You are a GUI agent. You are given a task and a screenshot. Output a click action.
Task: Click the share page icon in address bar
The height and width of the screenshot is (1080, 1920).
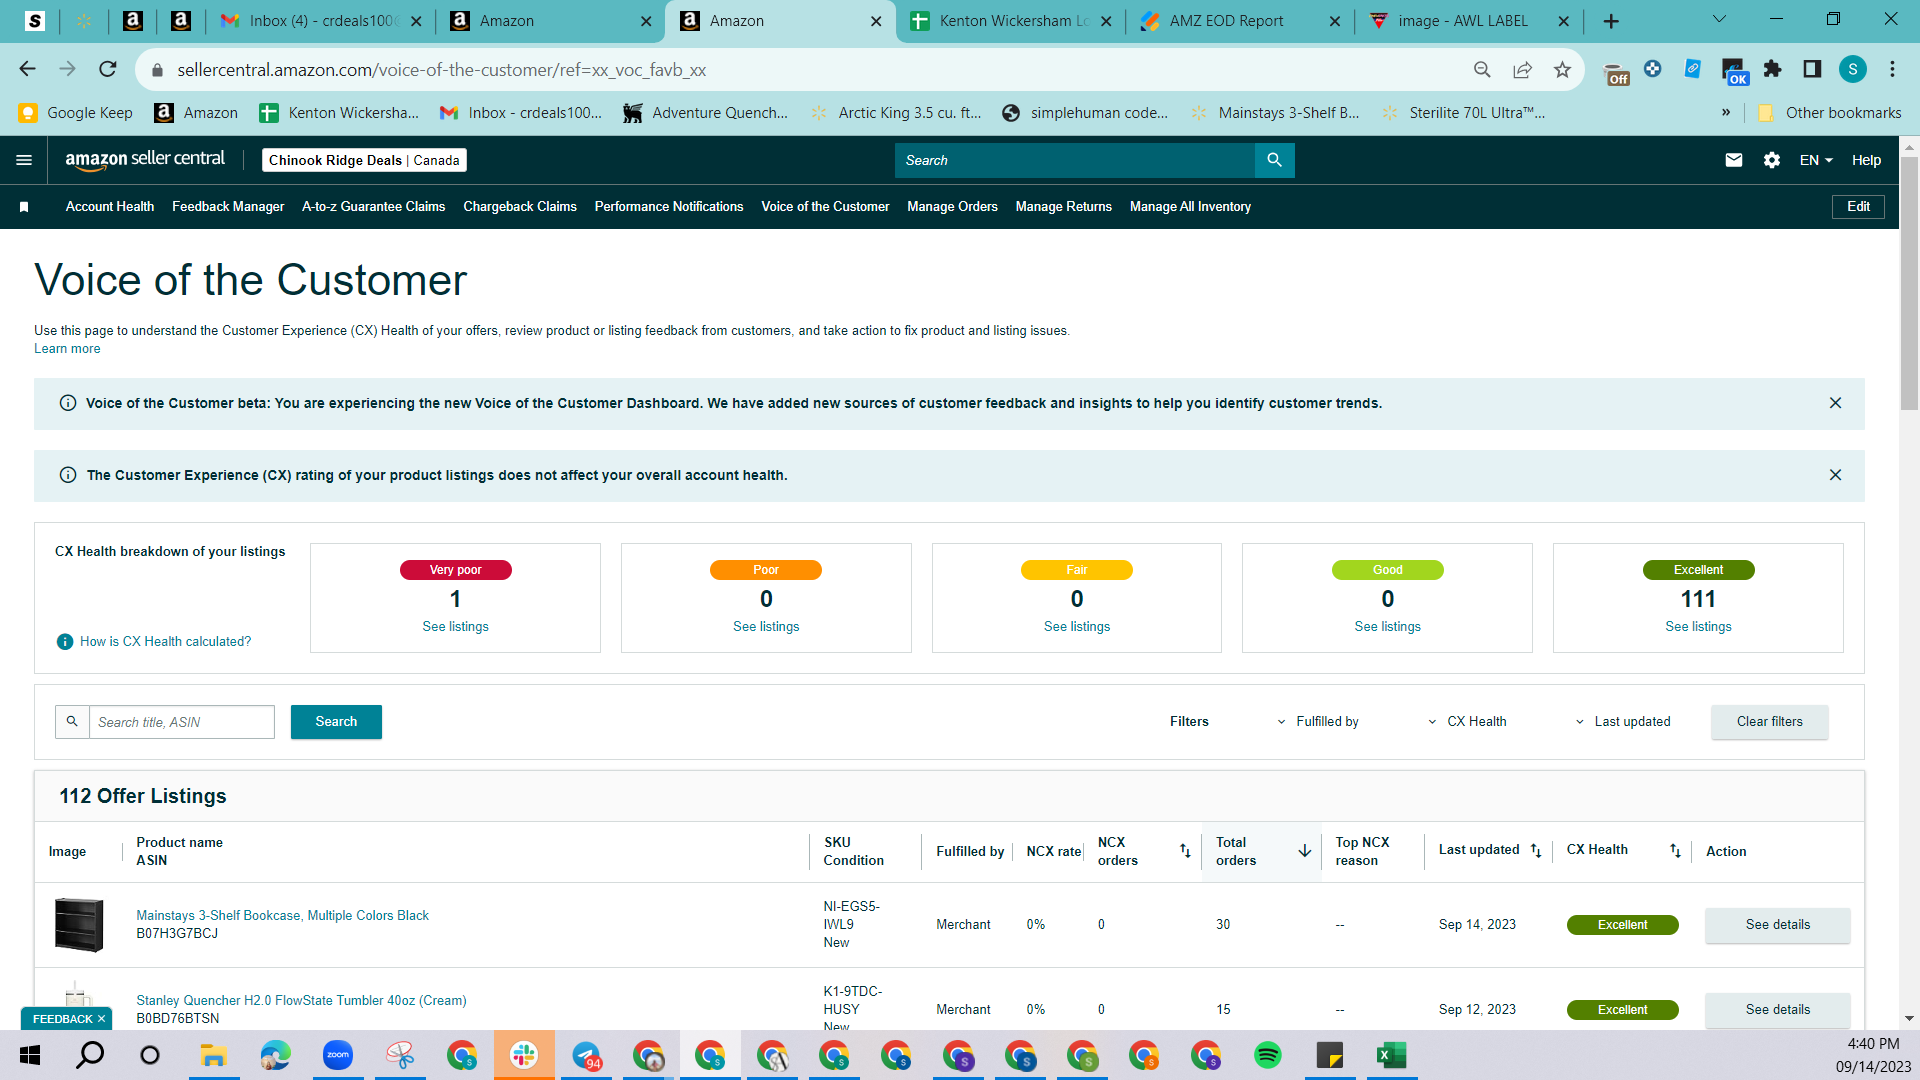[1522, 69]
